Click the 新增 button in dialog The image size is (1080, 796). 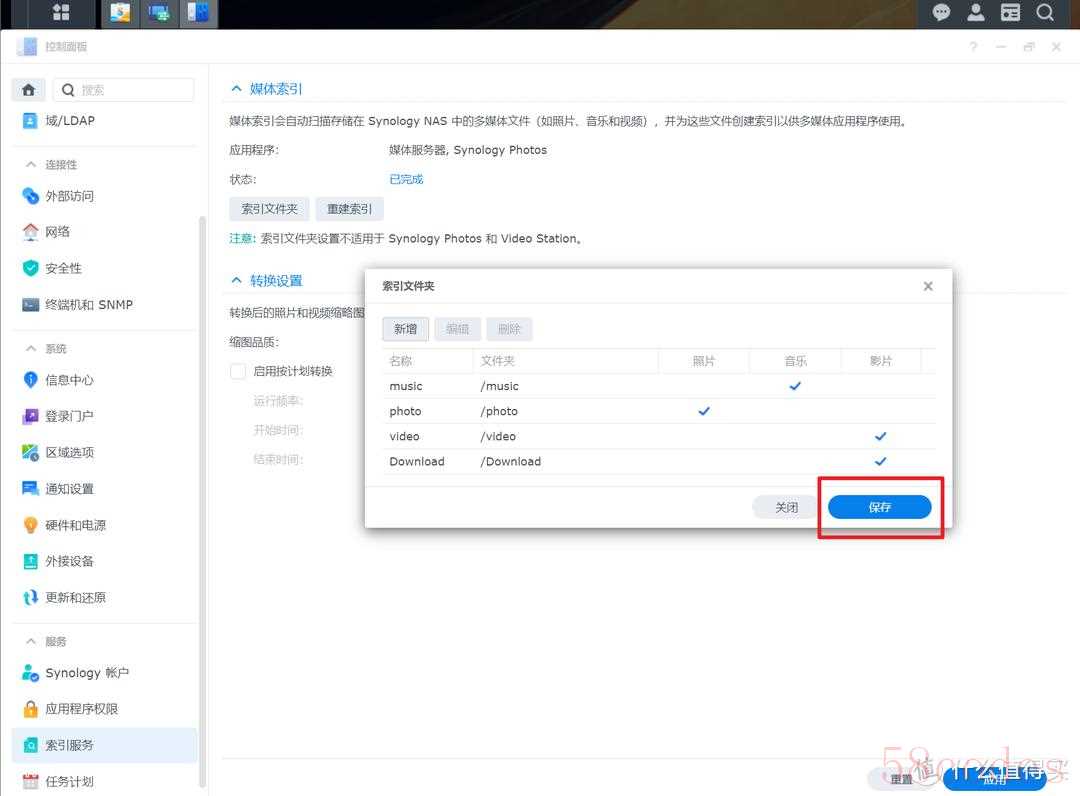406,329
